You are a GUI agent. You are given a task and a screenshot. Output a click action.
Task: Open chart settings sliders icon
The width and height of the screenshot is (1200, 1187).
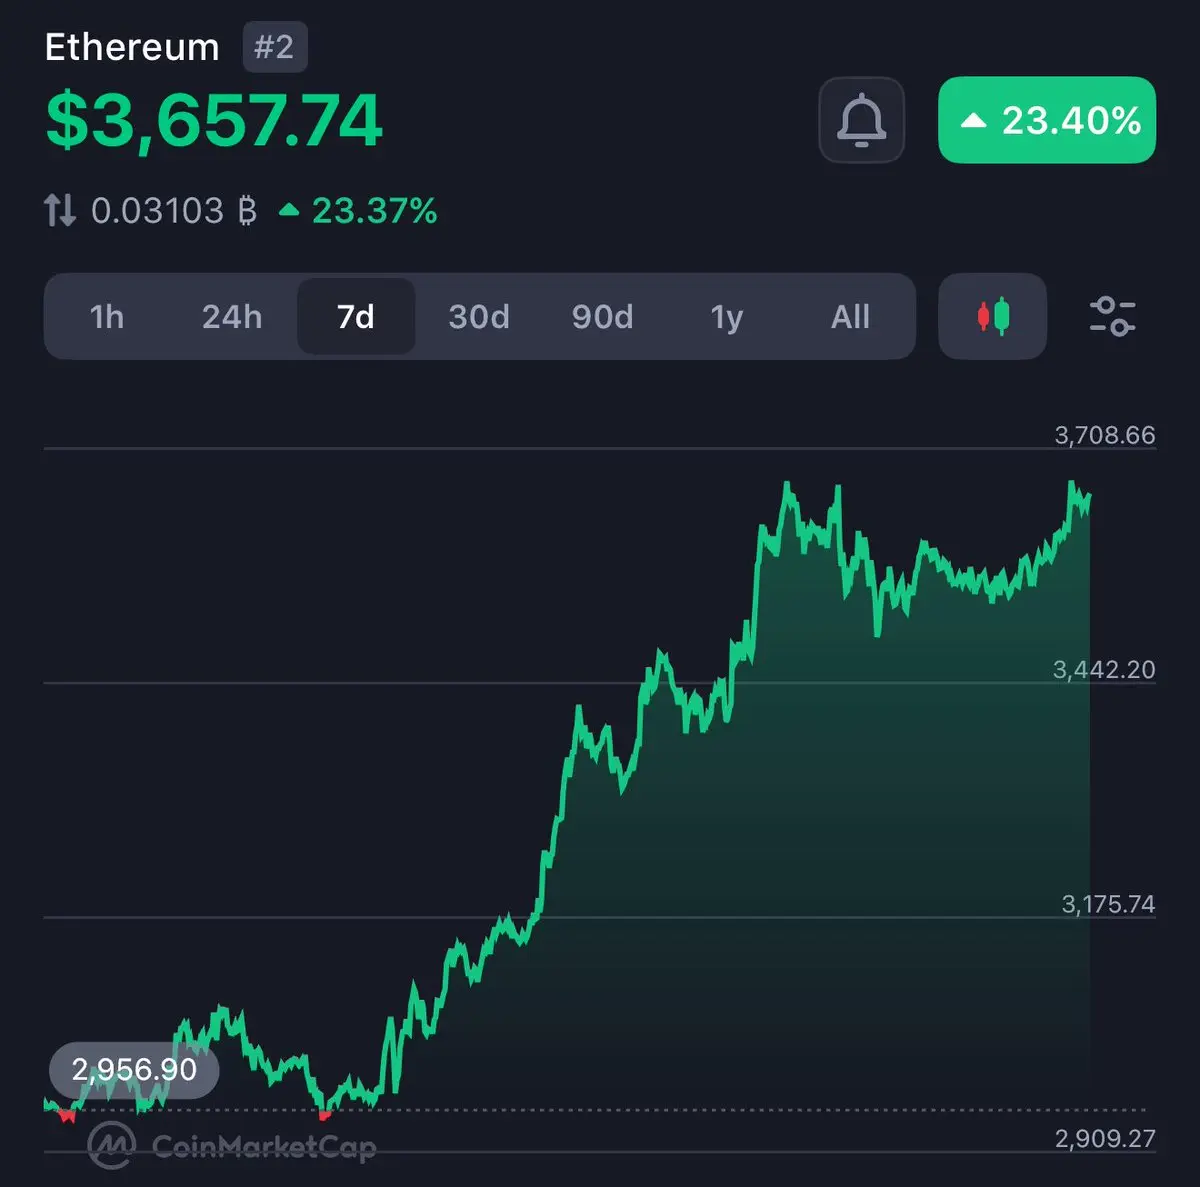coord(1111,316)
